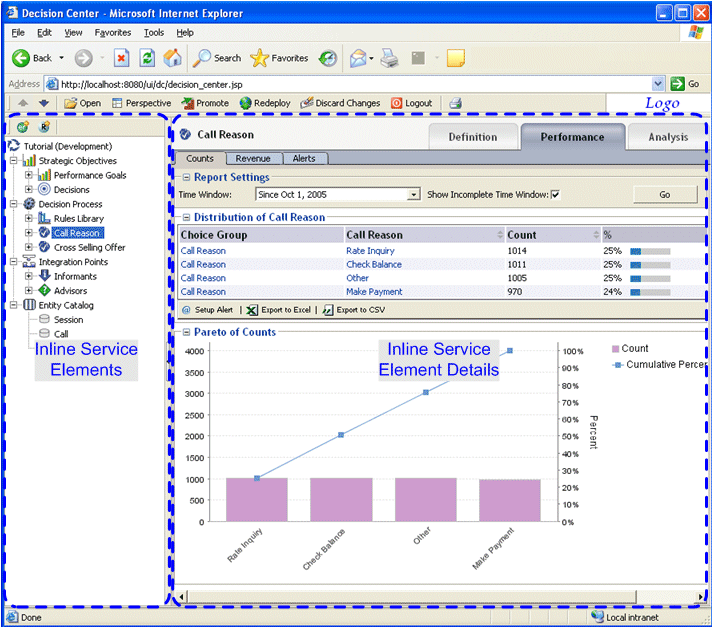Viewport: 712px width, 627px height.
Task: Click the Logout button
Action: coord(411,103)
